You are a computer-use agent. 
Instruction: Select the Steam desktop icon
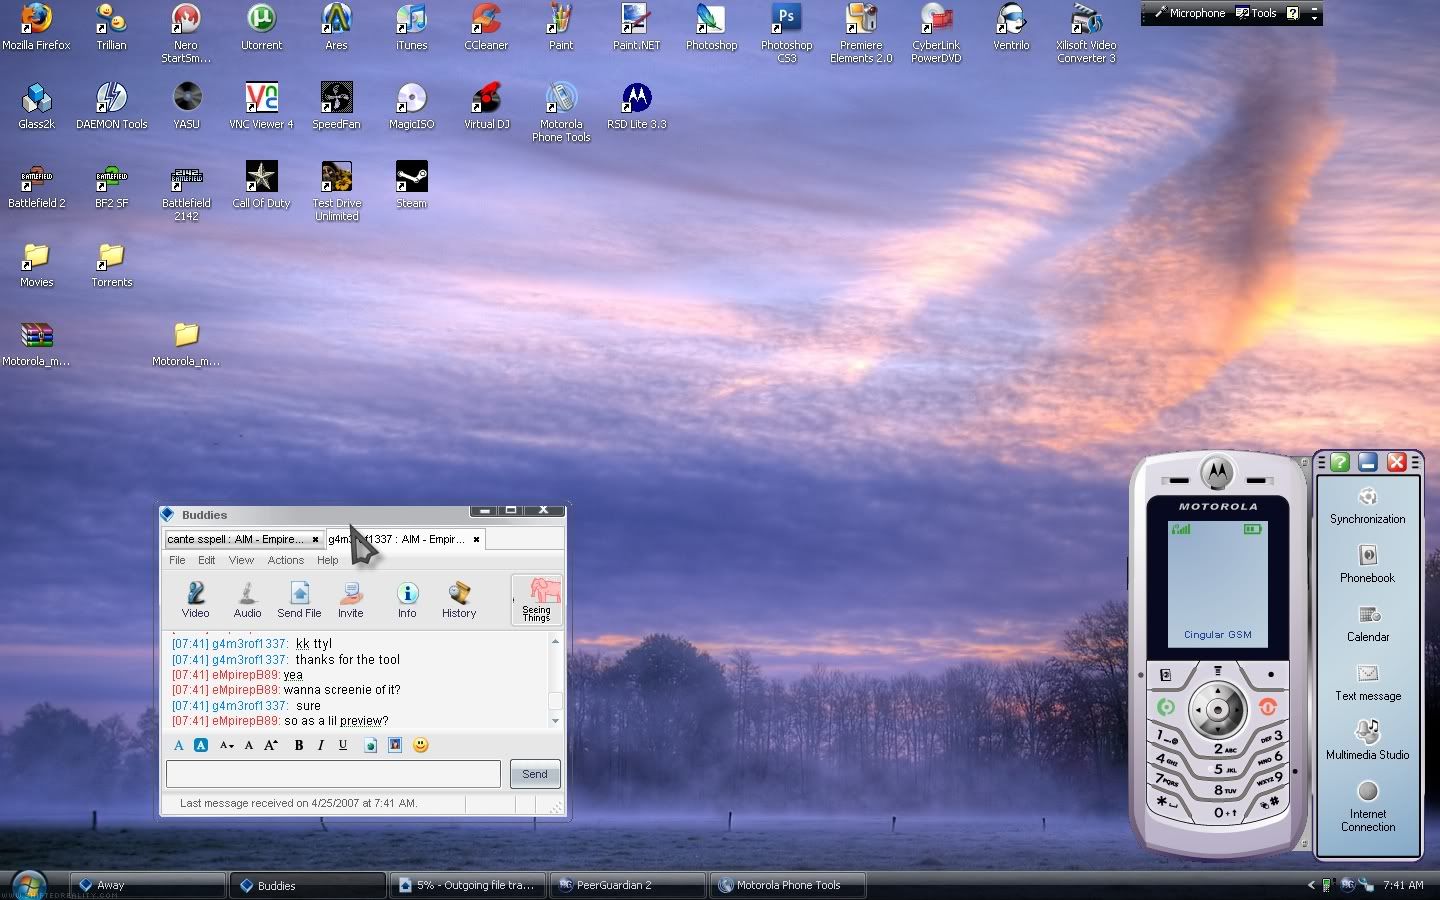411,185
